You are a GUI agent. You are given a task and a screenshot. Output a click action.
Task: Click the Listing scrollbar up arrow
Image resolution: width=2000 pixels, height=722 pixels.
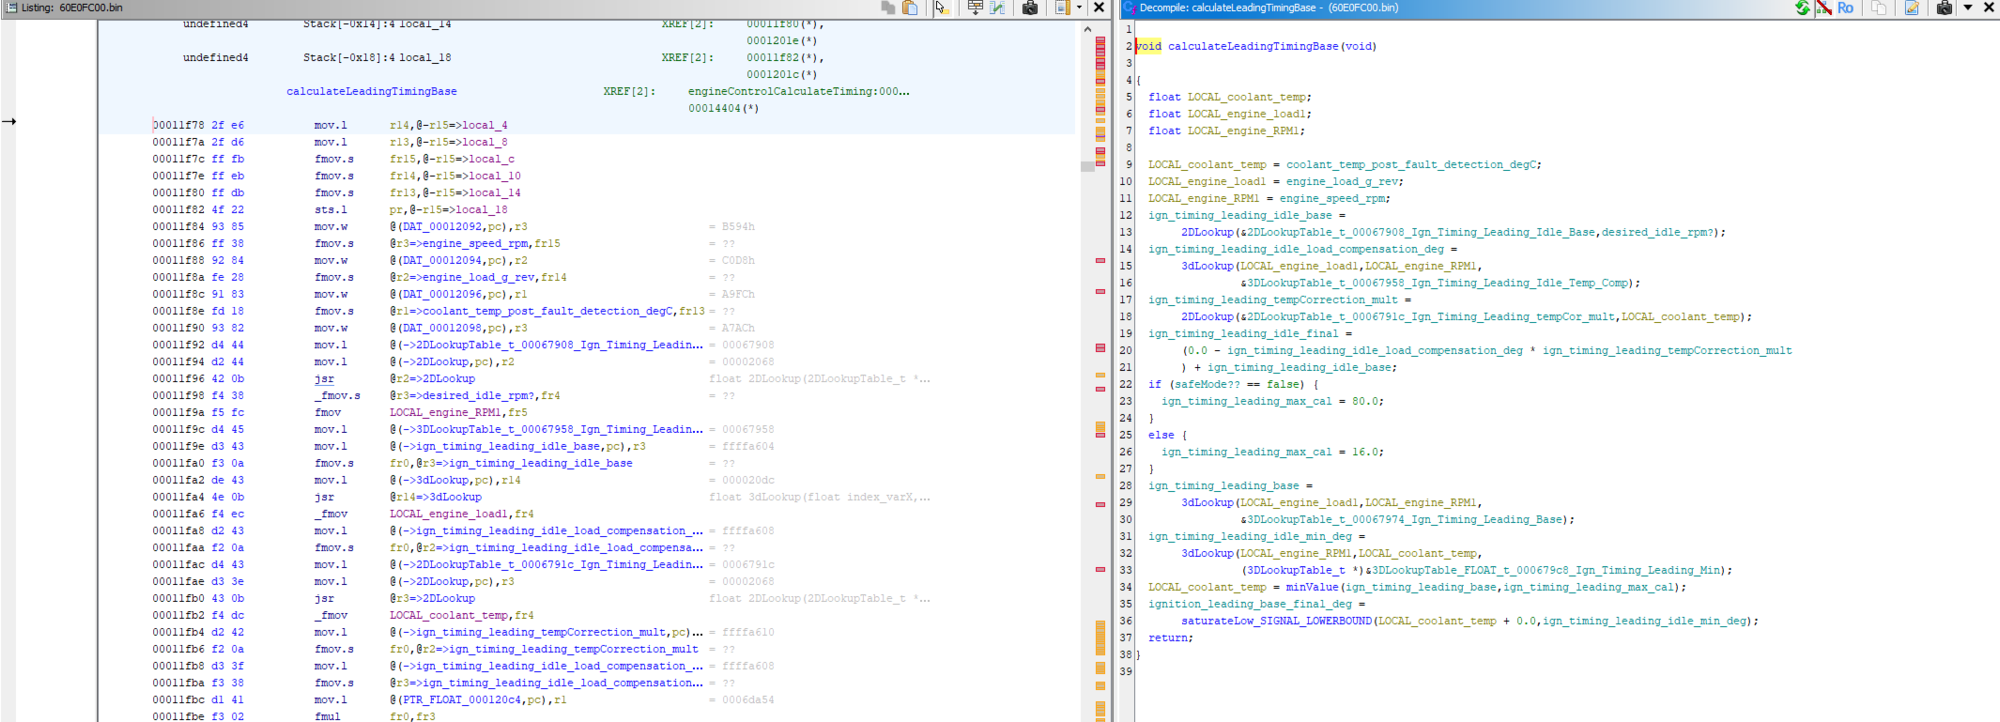(x=1087, y=30)
